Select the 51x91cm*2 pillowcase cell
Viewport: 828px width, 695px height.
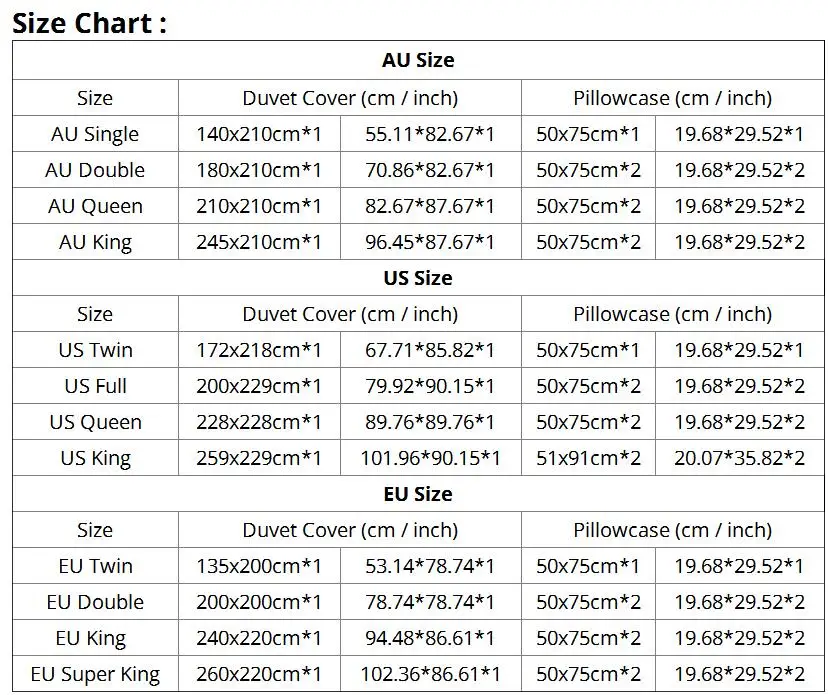[588, 458]
